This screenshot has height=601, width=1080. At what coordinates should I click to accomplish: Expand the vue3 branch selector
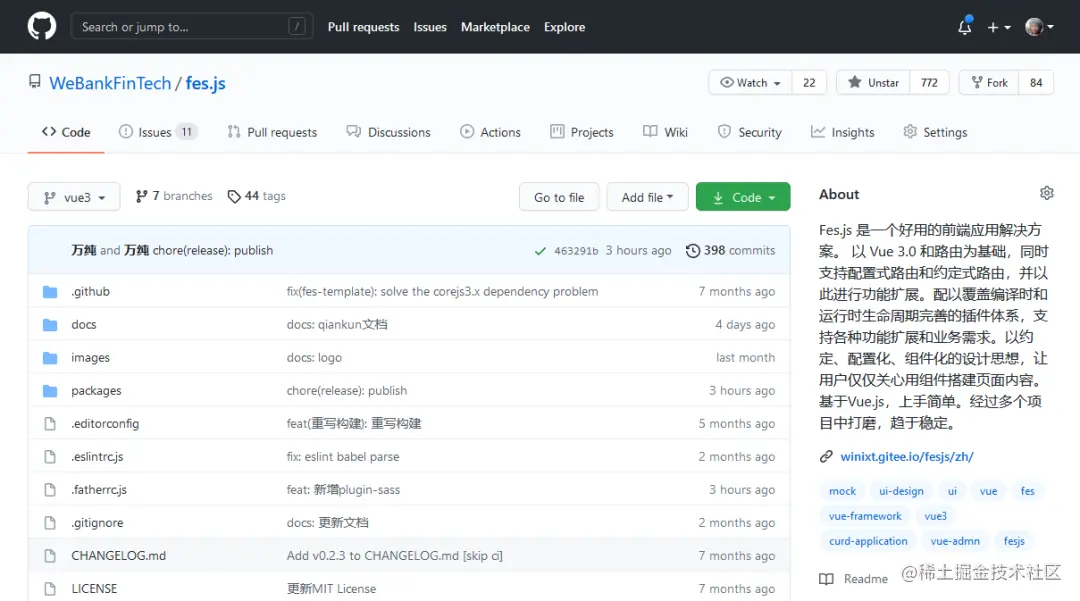(x=74, y=197)
